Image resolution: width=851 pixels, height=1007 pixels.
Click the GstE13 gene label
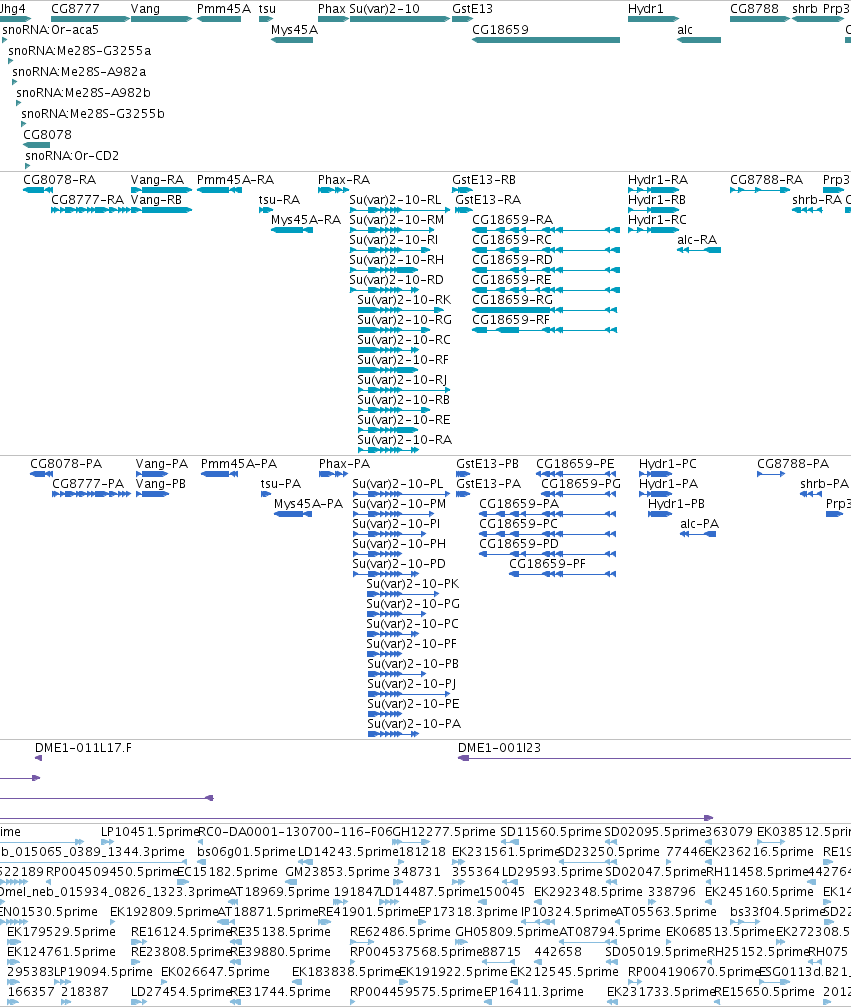(473, 9)
